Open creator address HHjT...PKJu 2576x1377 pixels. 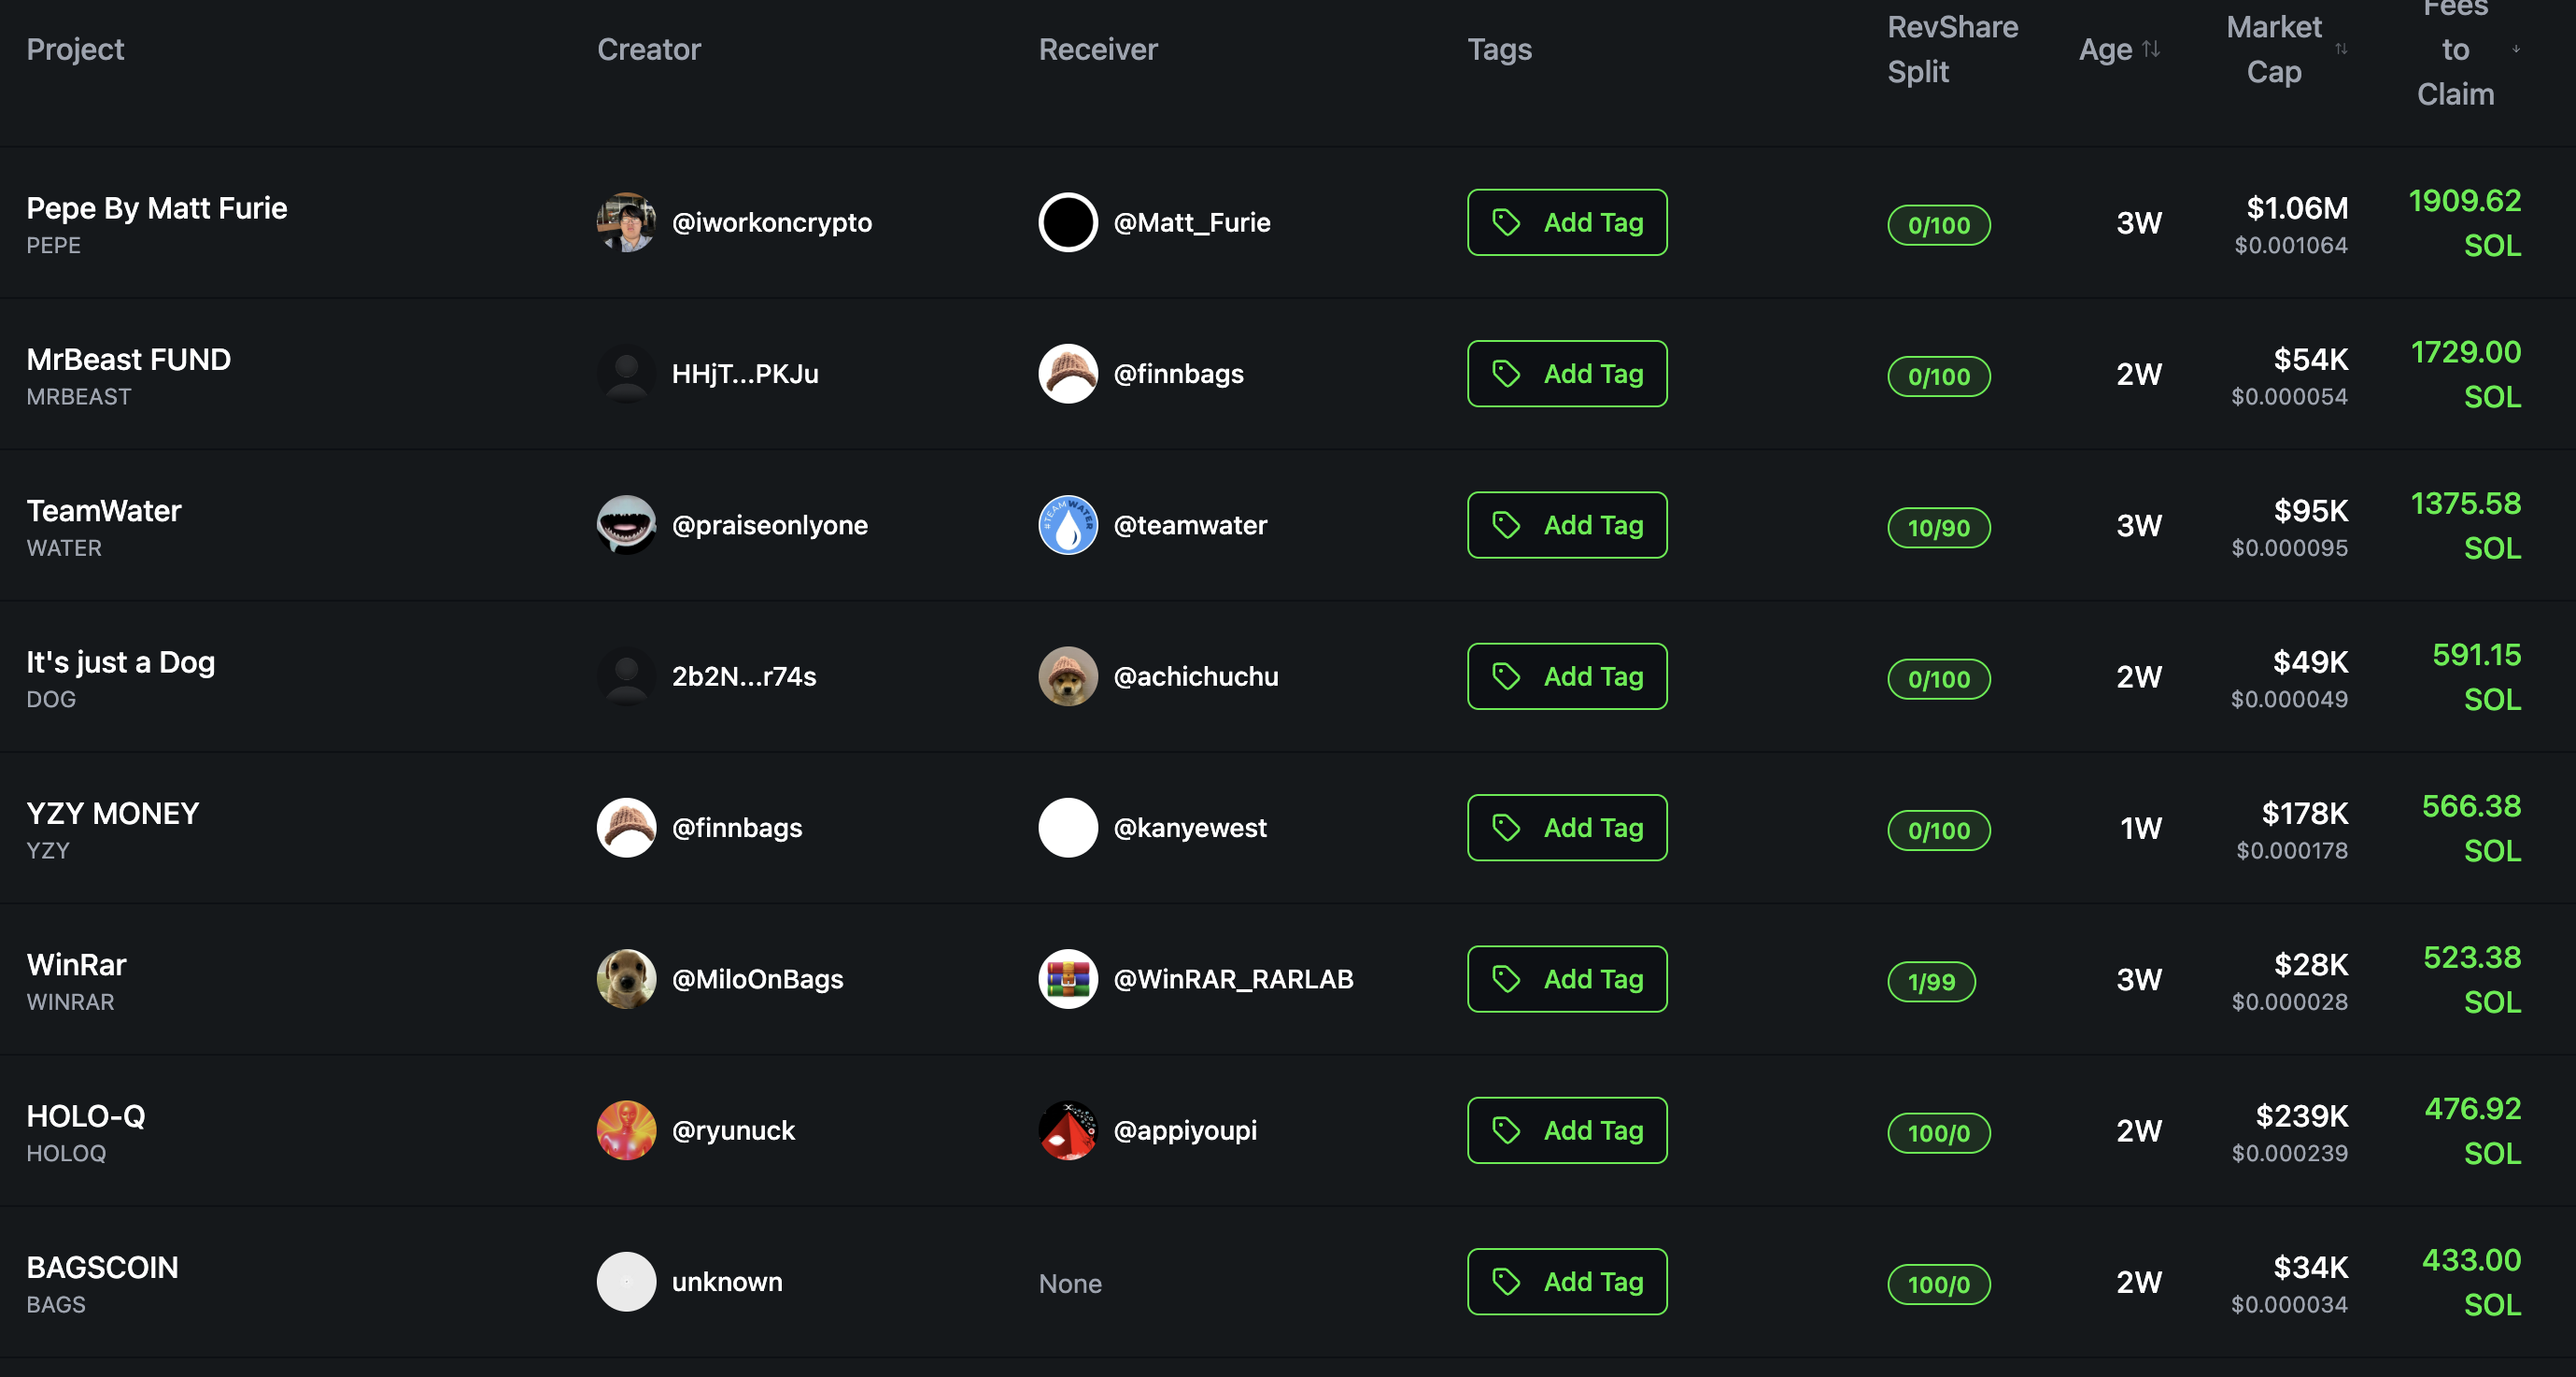[744, 374]
